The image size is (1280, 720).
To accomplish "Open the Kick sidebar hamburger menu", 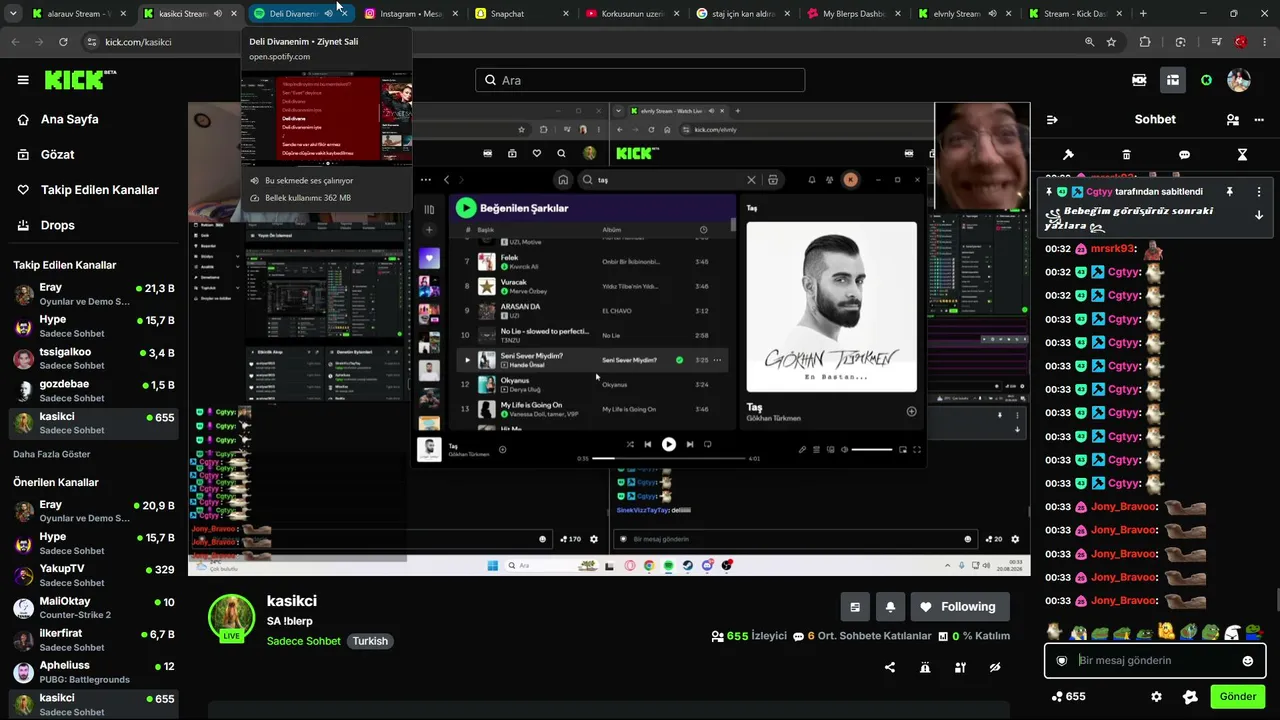I will (23, 80).
